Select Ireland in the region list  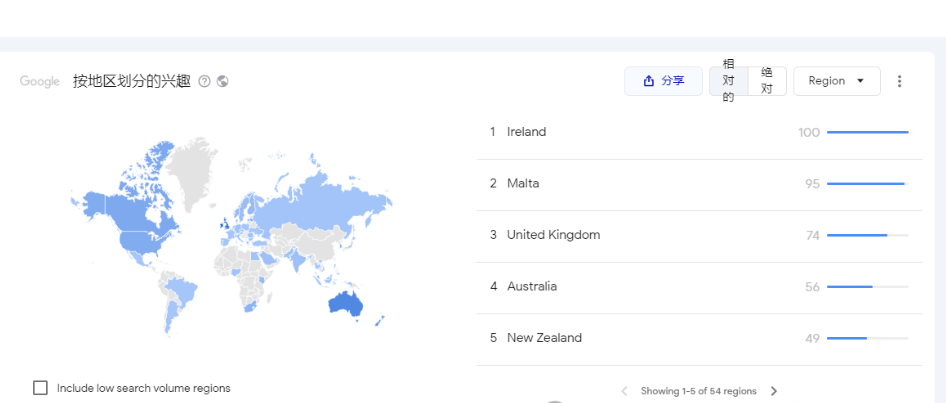[526, 132]
